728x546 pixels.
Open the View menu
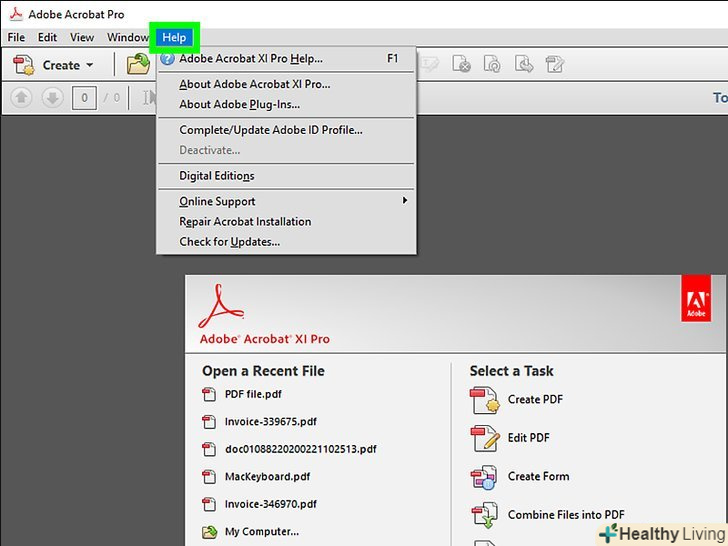[82, 37]
